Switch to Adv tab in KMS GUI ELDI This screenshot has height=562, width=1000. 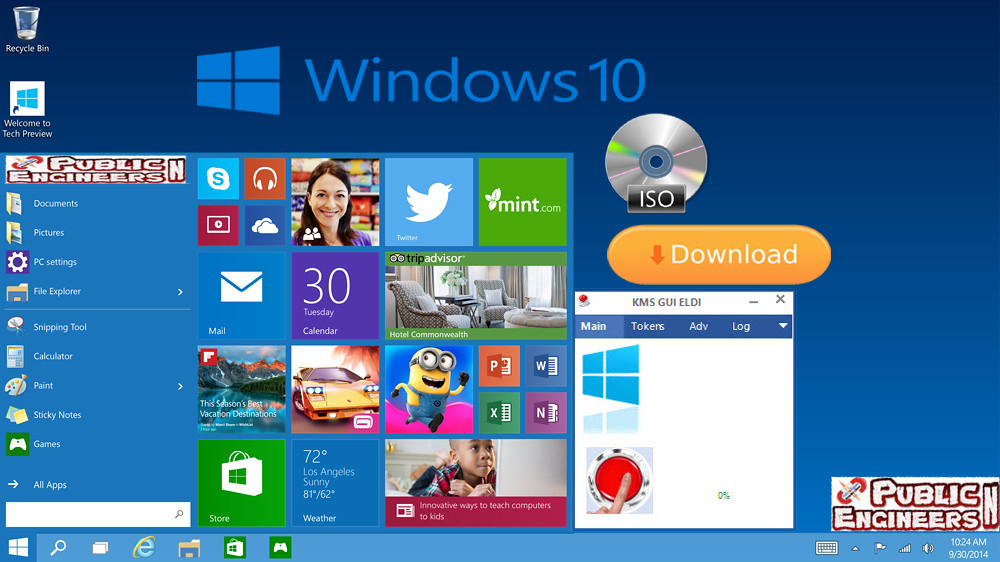click(x=698, y=326)
